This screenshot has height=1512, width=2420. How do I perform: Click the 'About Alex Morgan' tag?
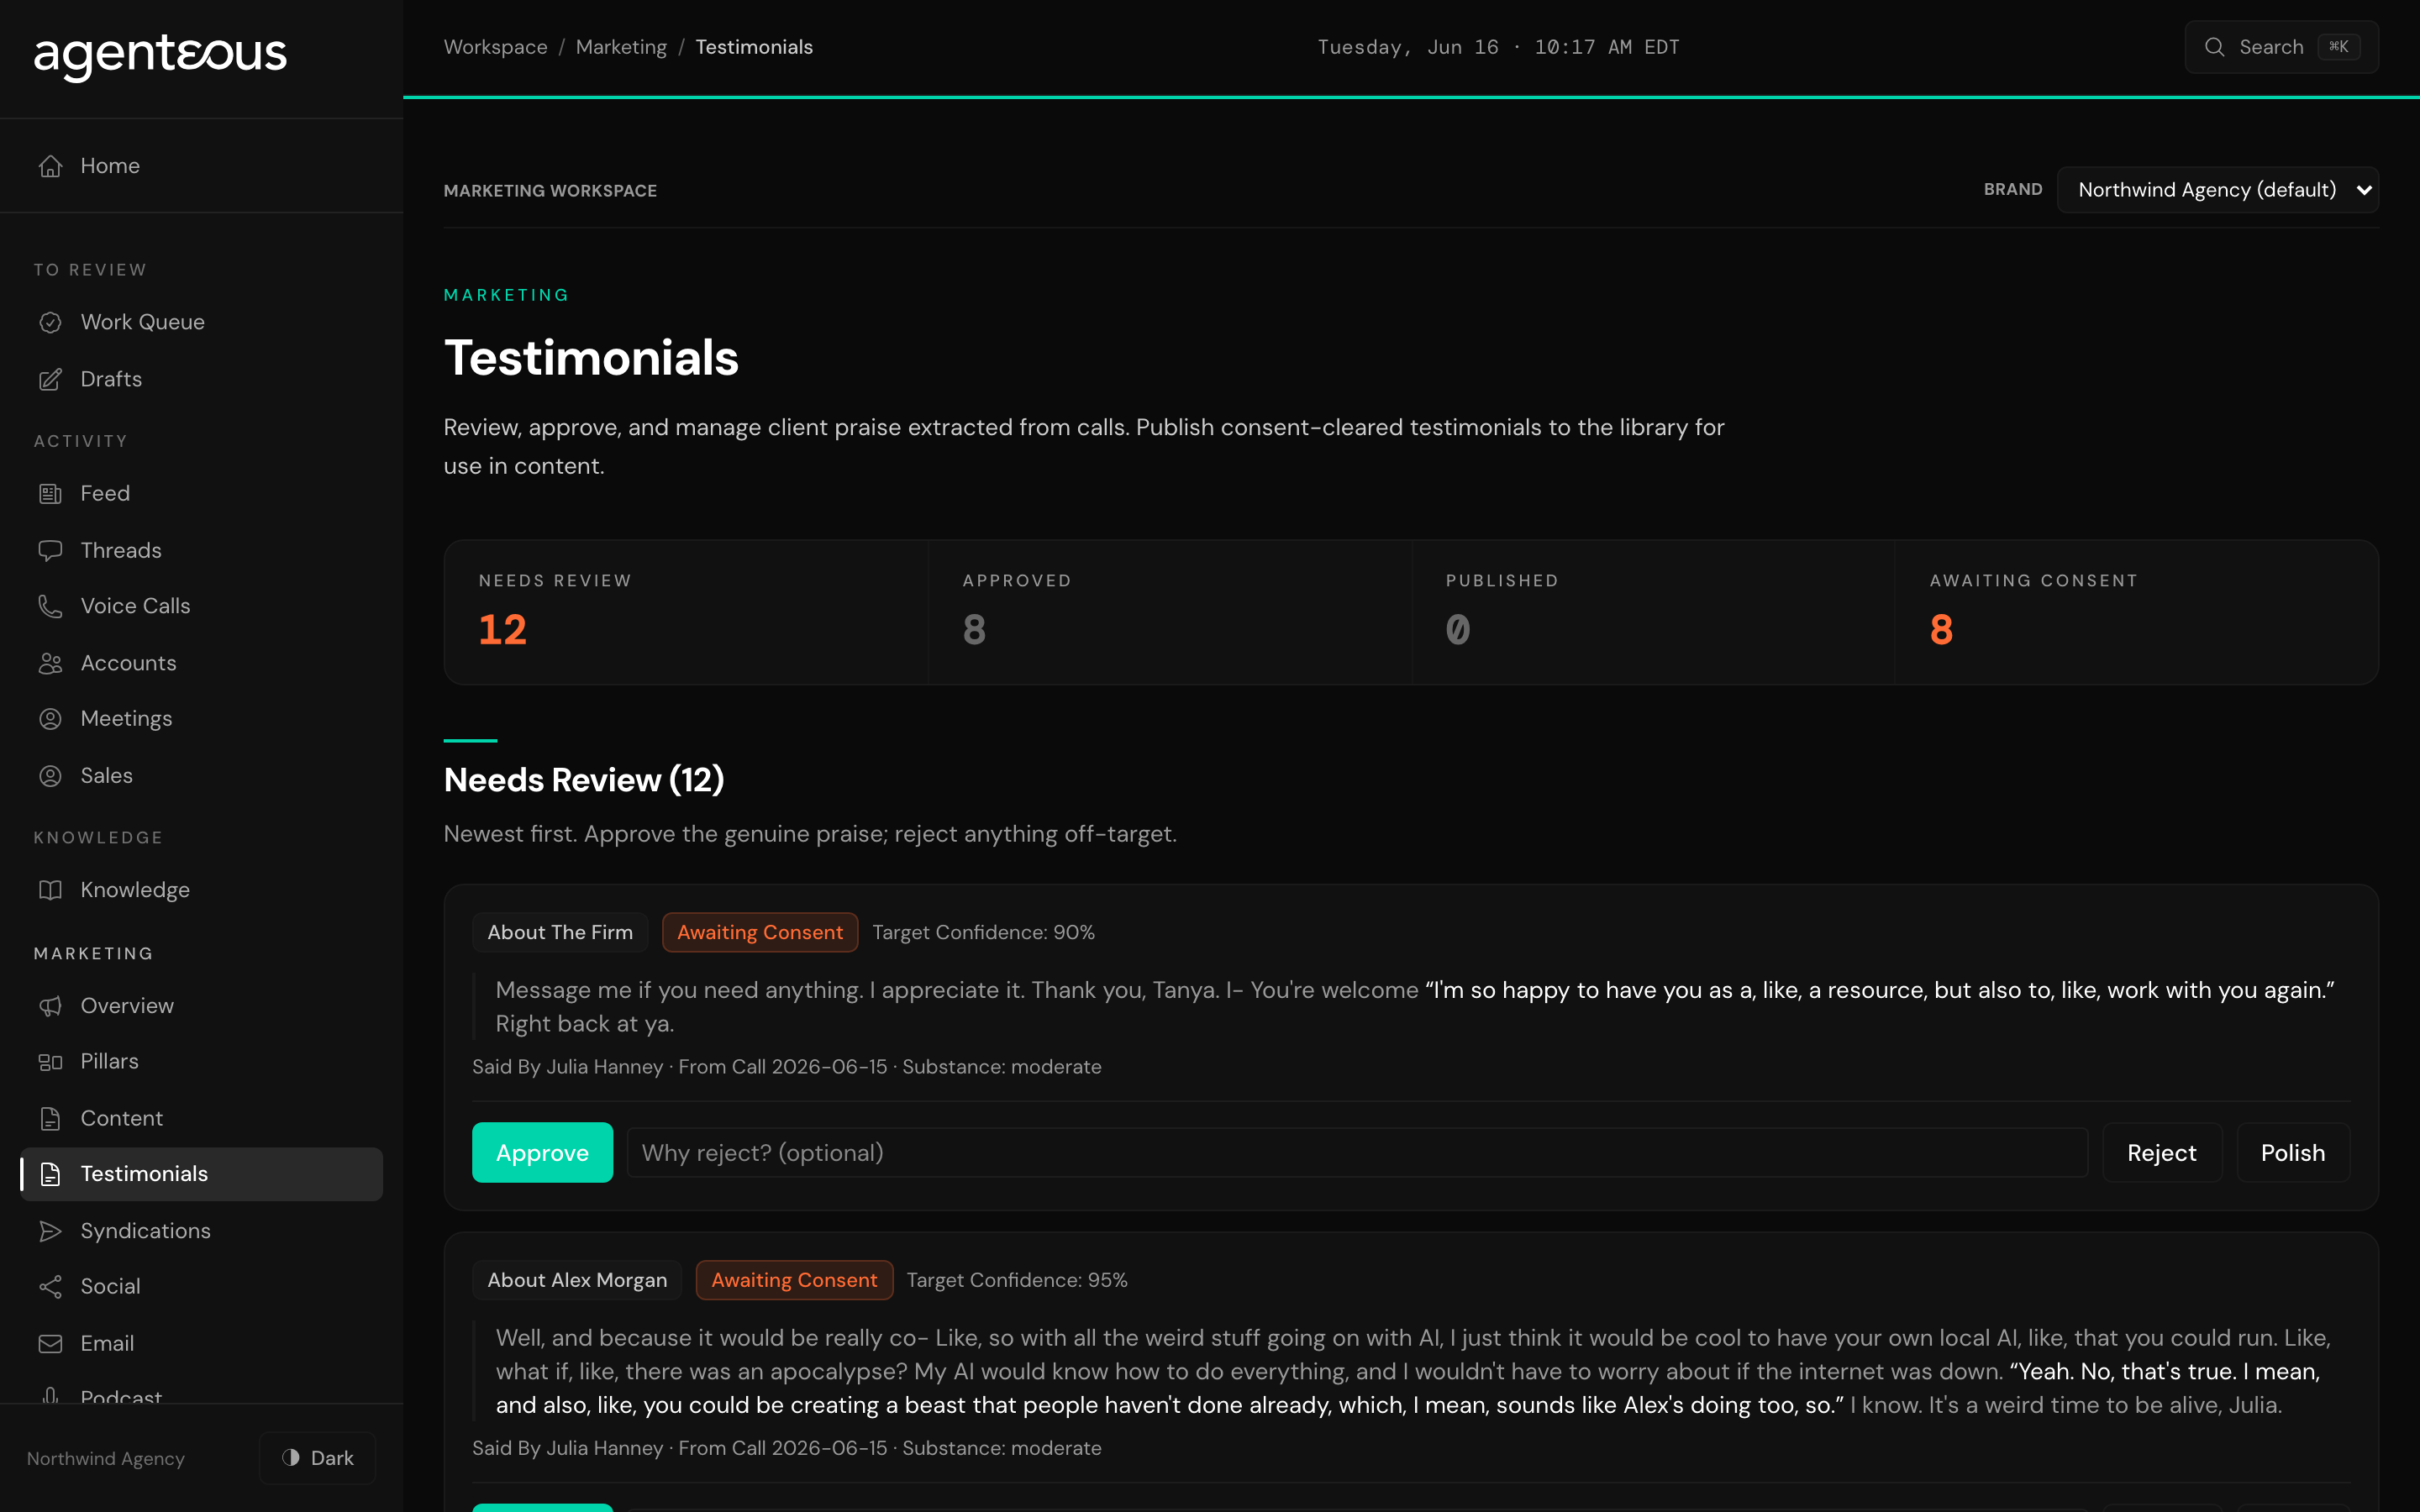click(577, 1280)
